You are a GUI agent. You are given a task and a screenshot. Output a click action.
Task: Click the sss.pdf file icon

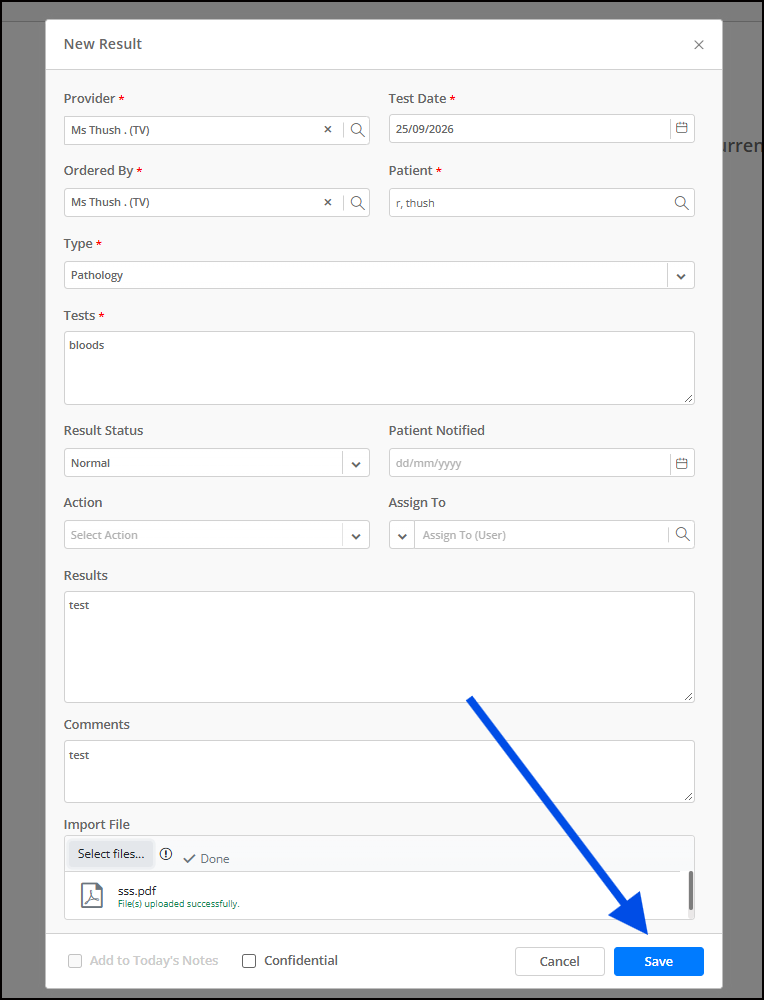click(x=92, y=895)
